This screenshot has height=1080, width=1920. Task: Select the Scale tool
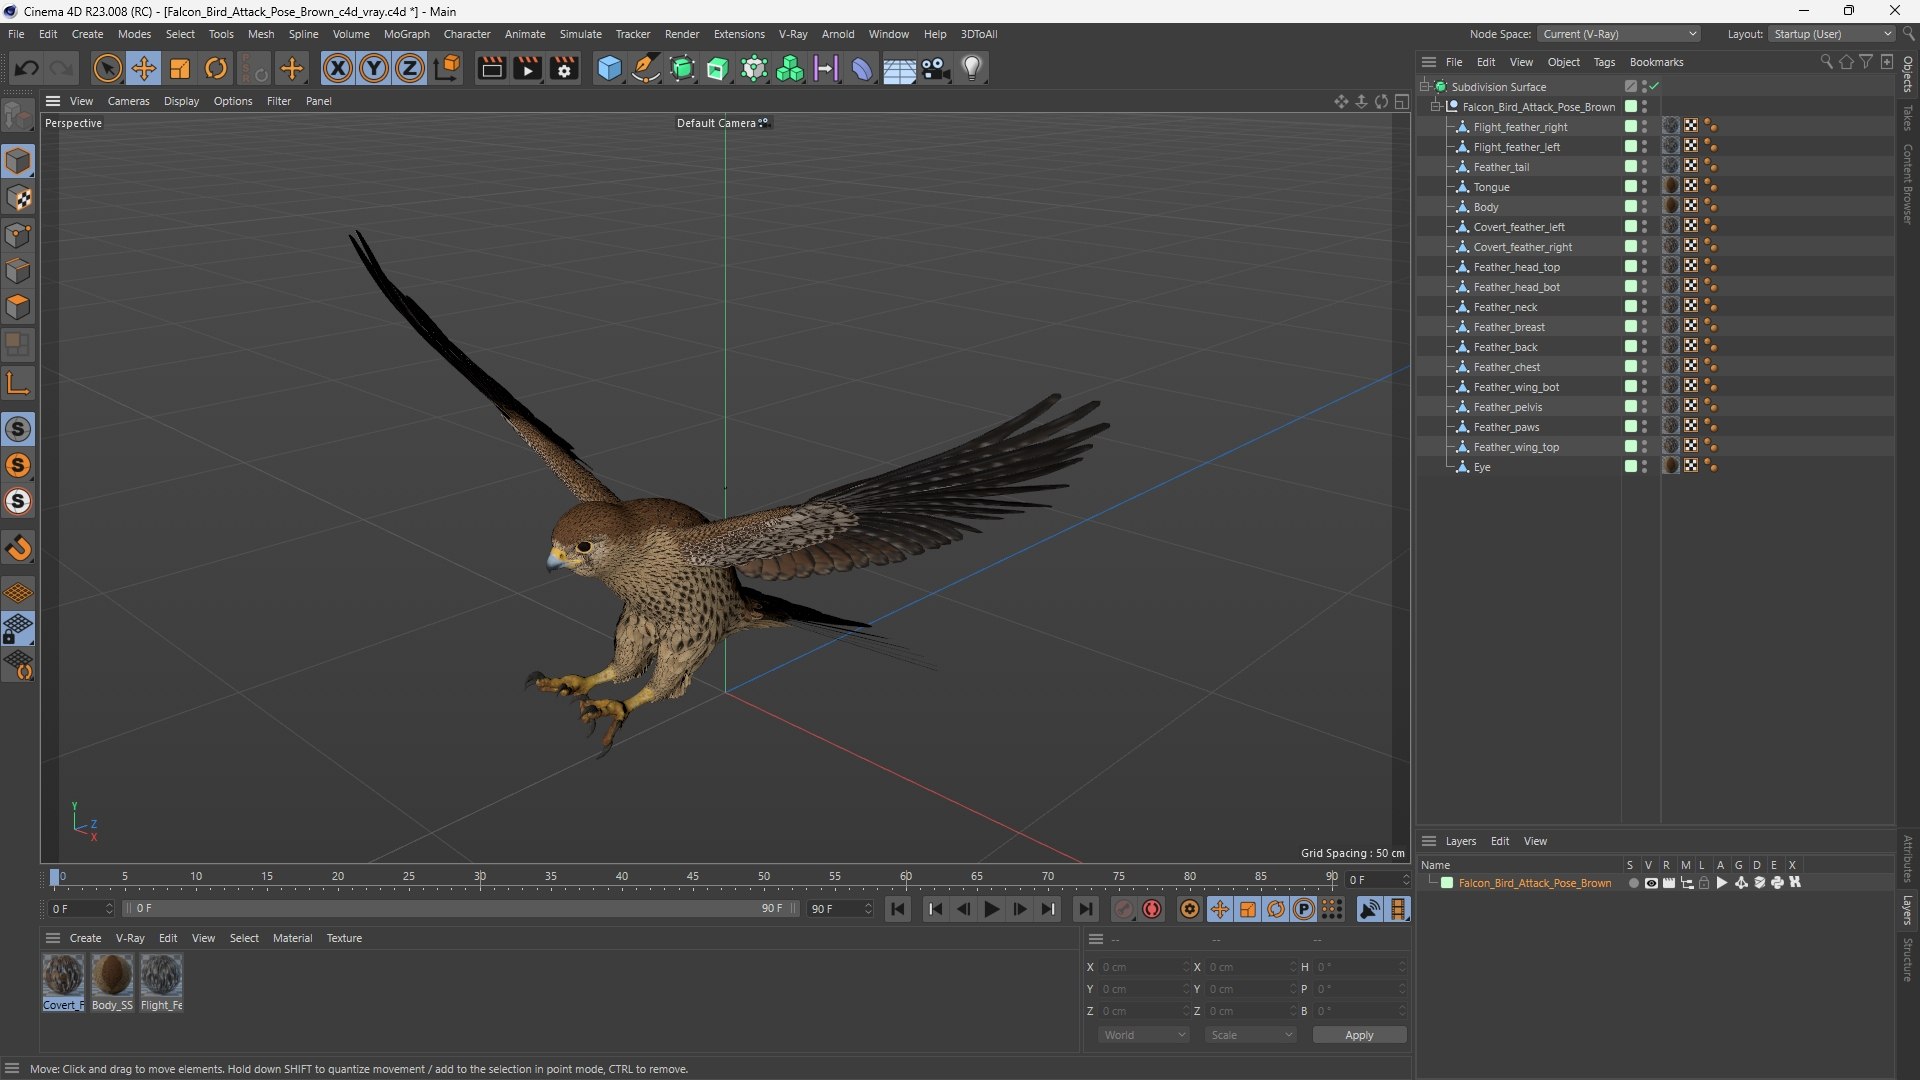(x=180, y=68)
